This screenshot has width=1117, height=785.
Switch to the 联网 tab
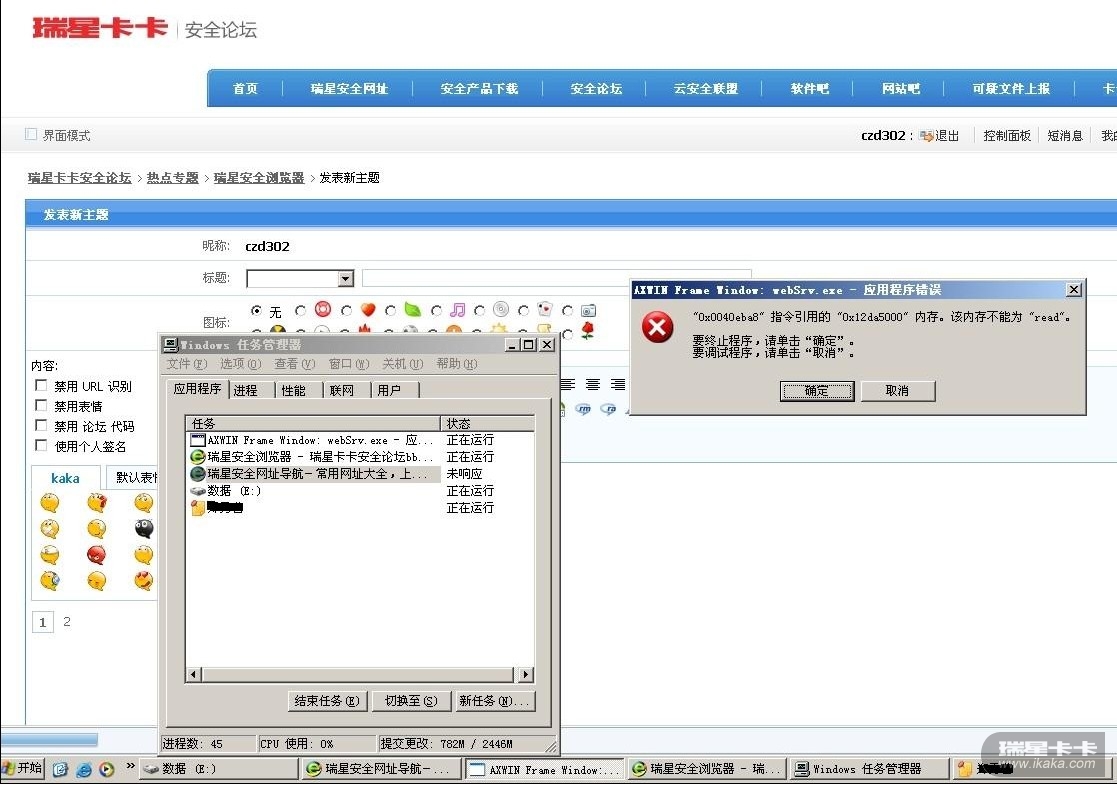pyautogui.click(x=342, y=390)
